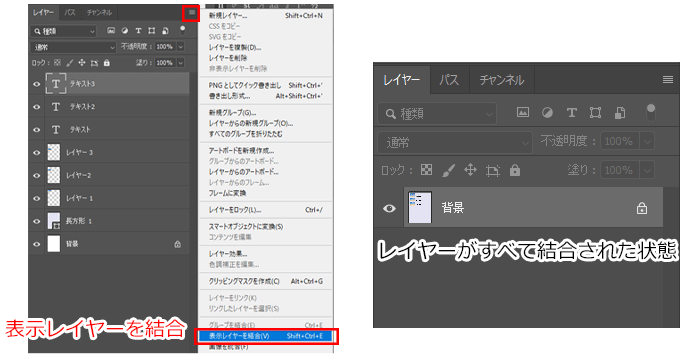The width and height of the screenshot is (700, 360).
Task: Toggle visibility of the テキスト layer
Action: [37, 130]
